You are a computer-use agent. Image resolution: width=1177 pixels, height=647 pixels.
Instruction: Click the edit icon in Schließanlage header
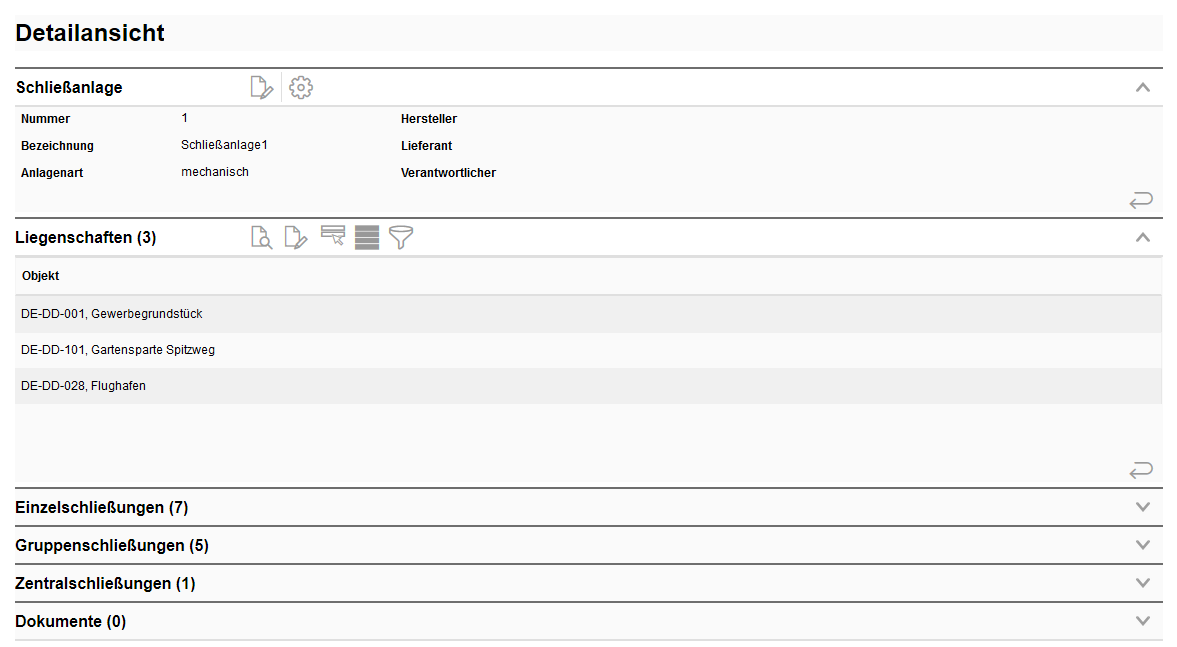261,88
